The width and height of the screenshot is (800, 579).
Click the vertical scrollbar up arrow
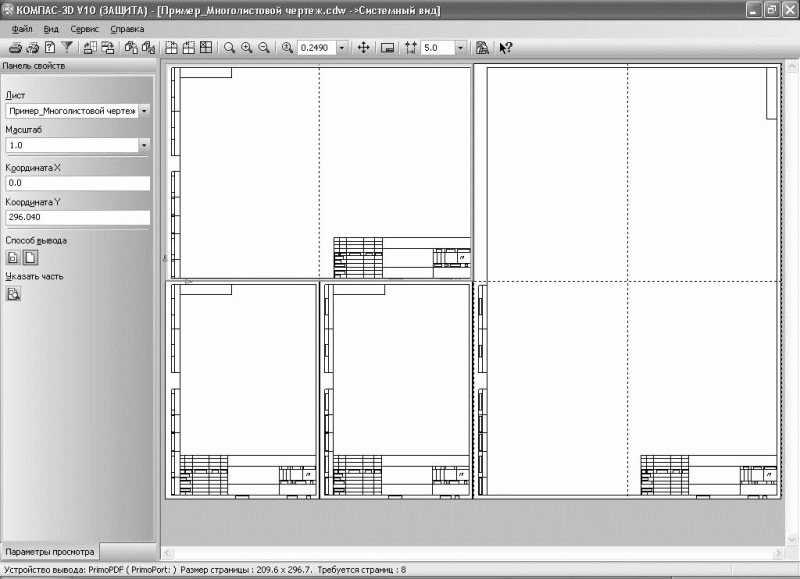[792, 66]
